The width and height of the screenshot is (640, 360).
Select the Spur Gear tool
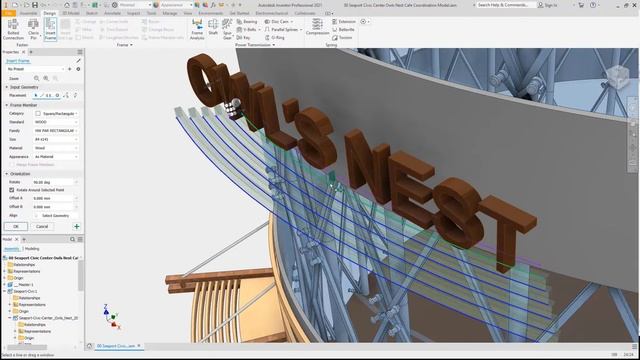click(x=227, y=29)
